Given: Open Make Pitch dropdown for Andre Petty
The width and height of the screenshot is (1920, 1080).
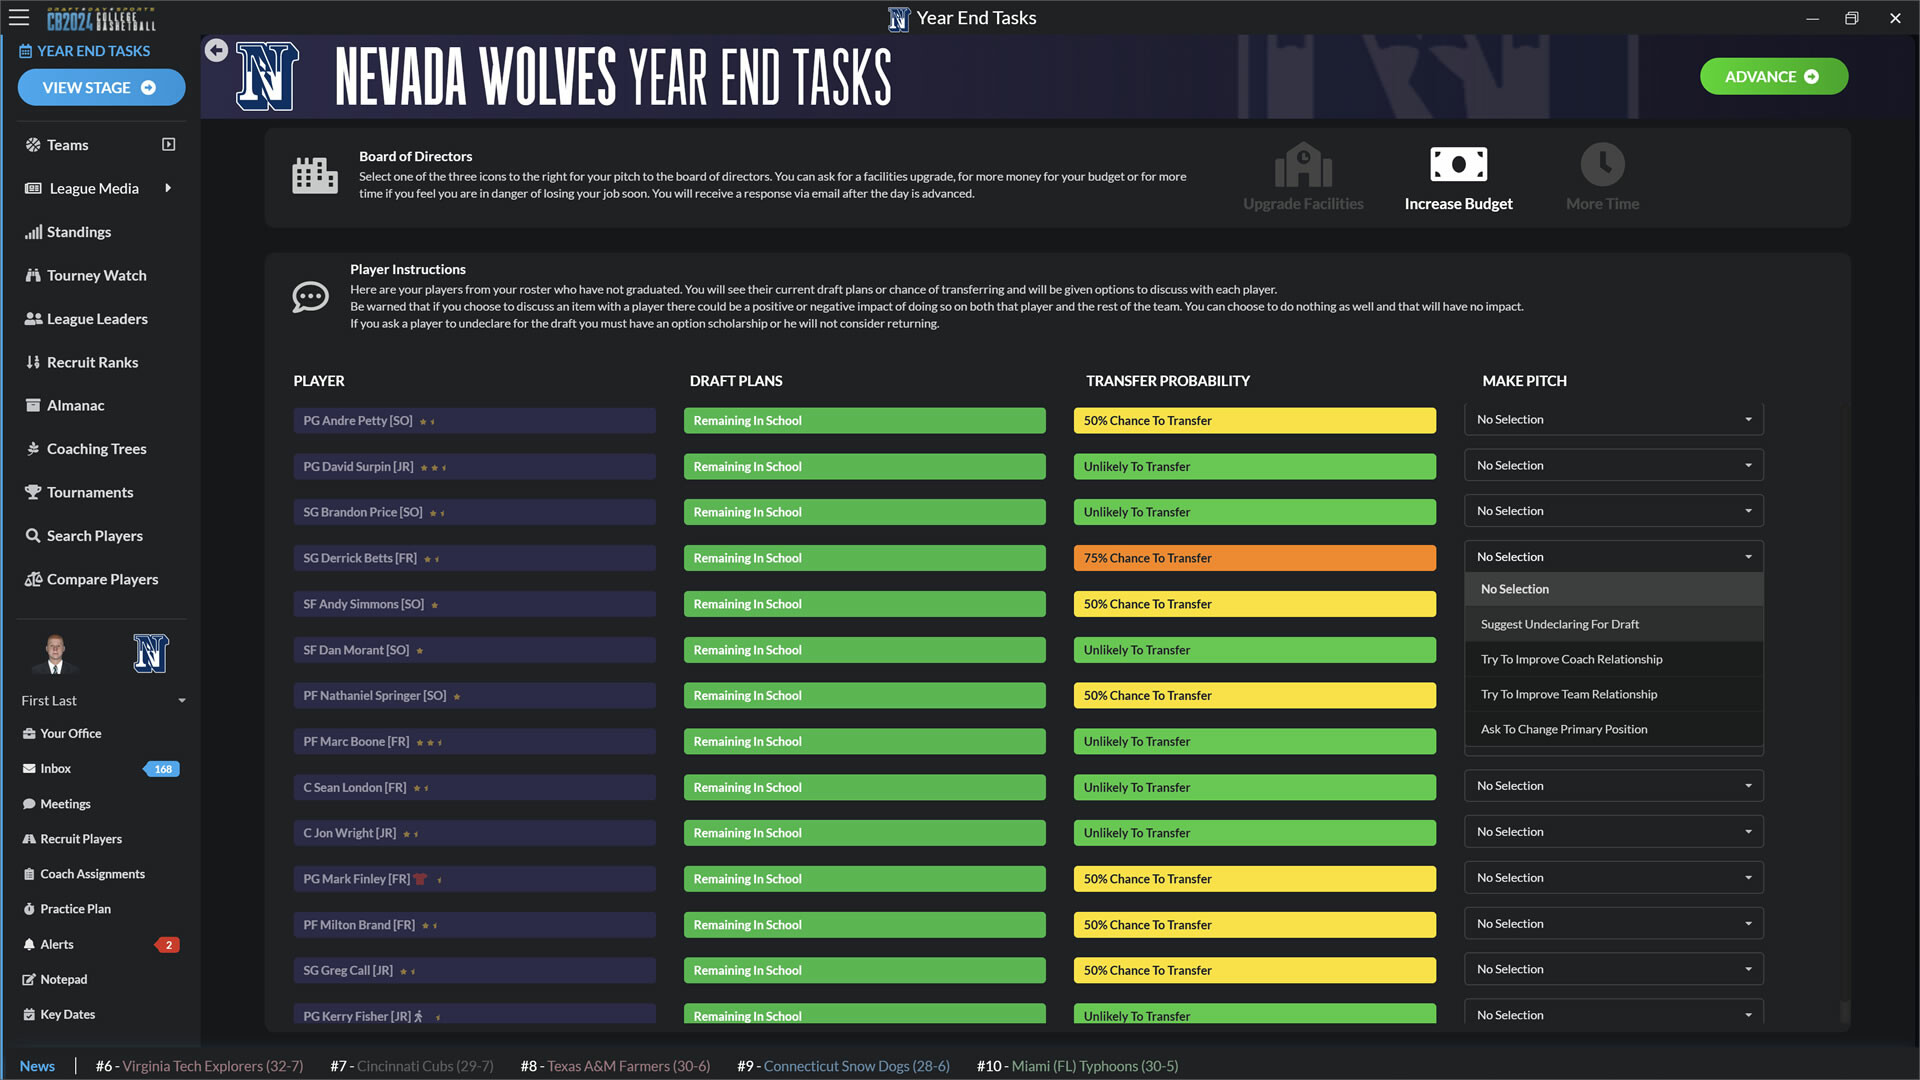Looking at the screenshot, I should [x=1613, y=420].
